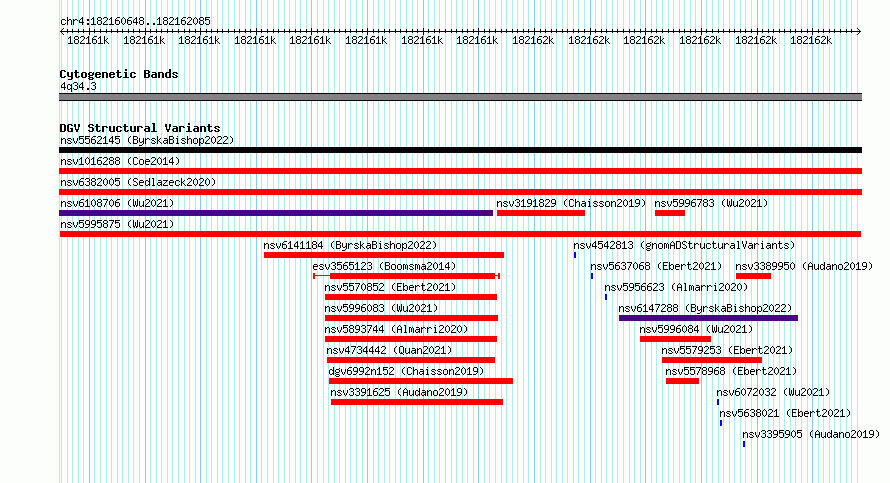Open esv3565123 (Boomsma2014) variant label
This screenshot has height=483, width=890.
pyautogui.click(x=384, y=266)
